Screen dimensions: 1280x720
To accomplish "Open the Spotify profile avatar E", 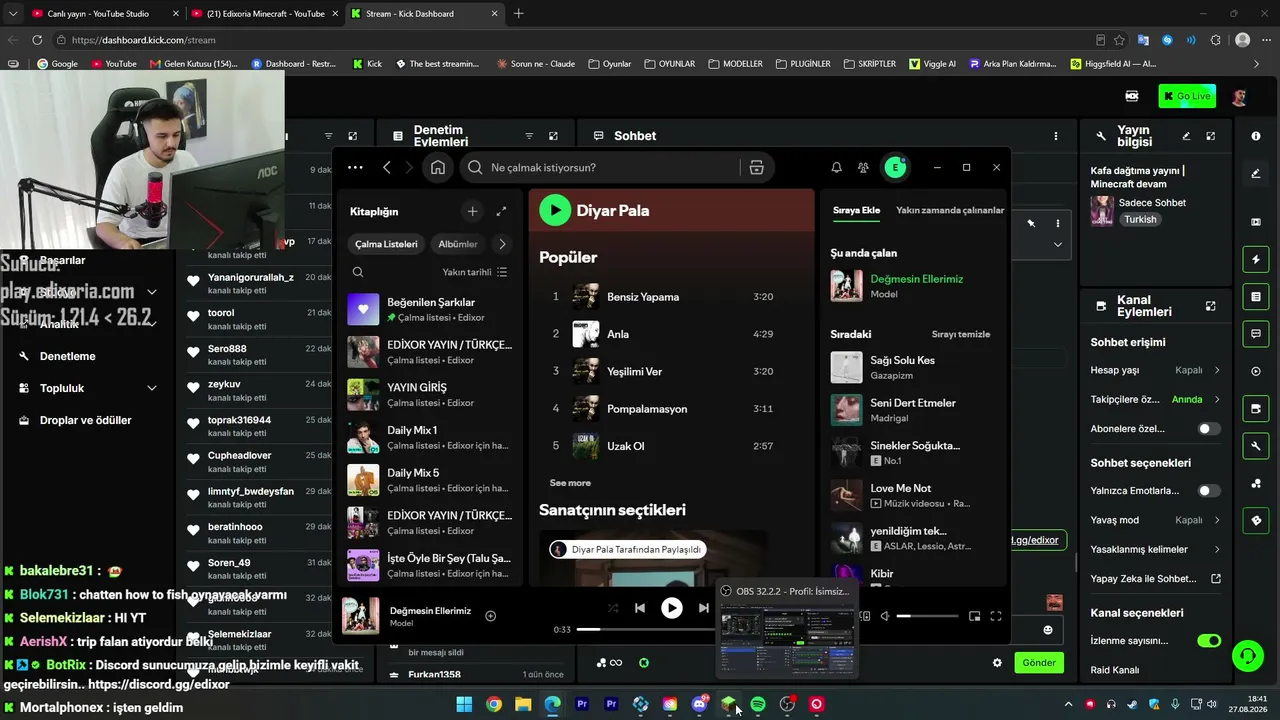I will point(895,168).
